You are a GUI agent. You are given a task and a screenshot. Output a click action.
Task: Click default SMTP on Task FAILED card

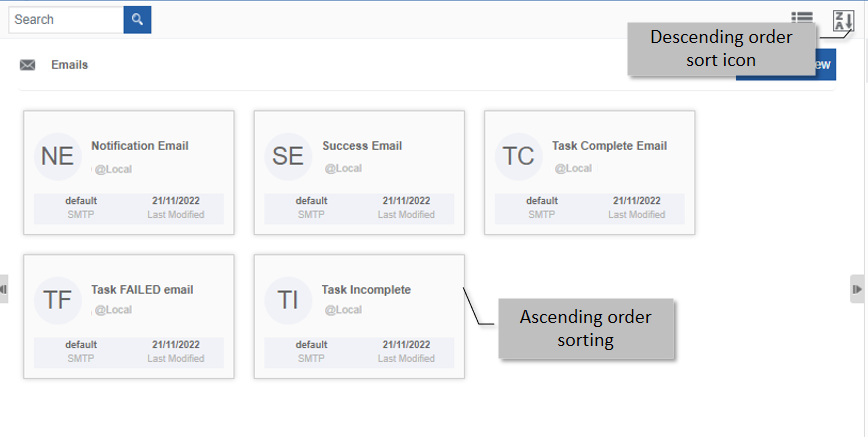(x=81, y=352)
